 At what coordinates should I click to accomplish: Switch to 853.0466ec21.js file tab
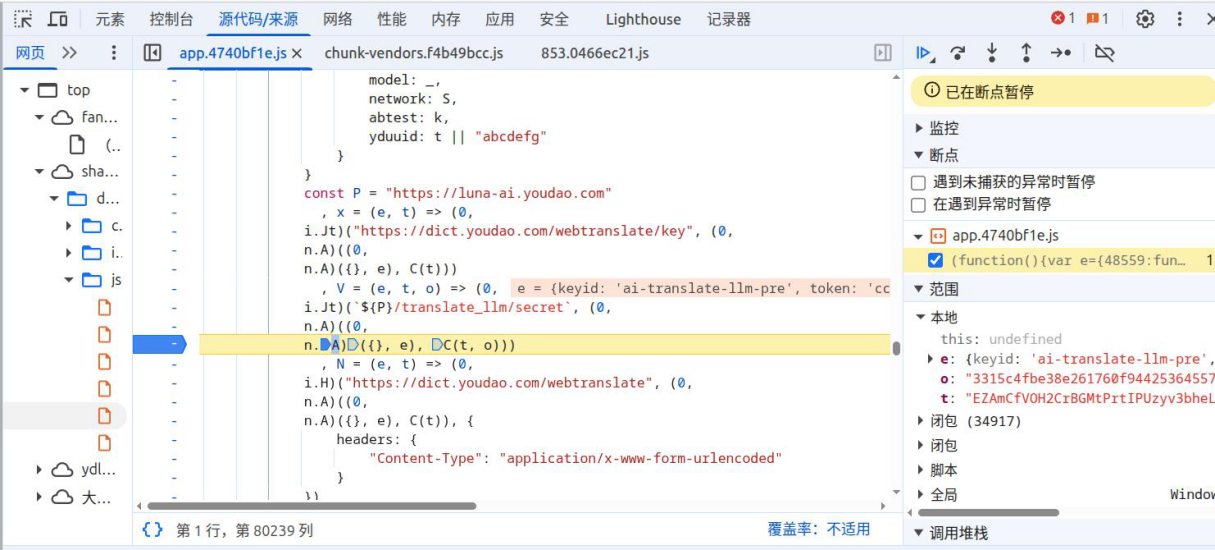pyautogui.click(x=595, y=53)
